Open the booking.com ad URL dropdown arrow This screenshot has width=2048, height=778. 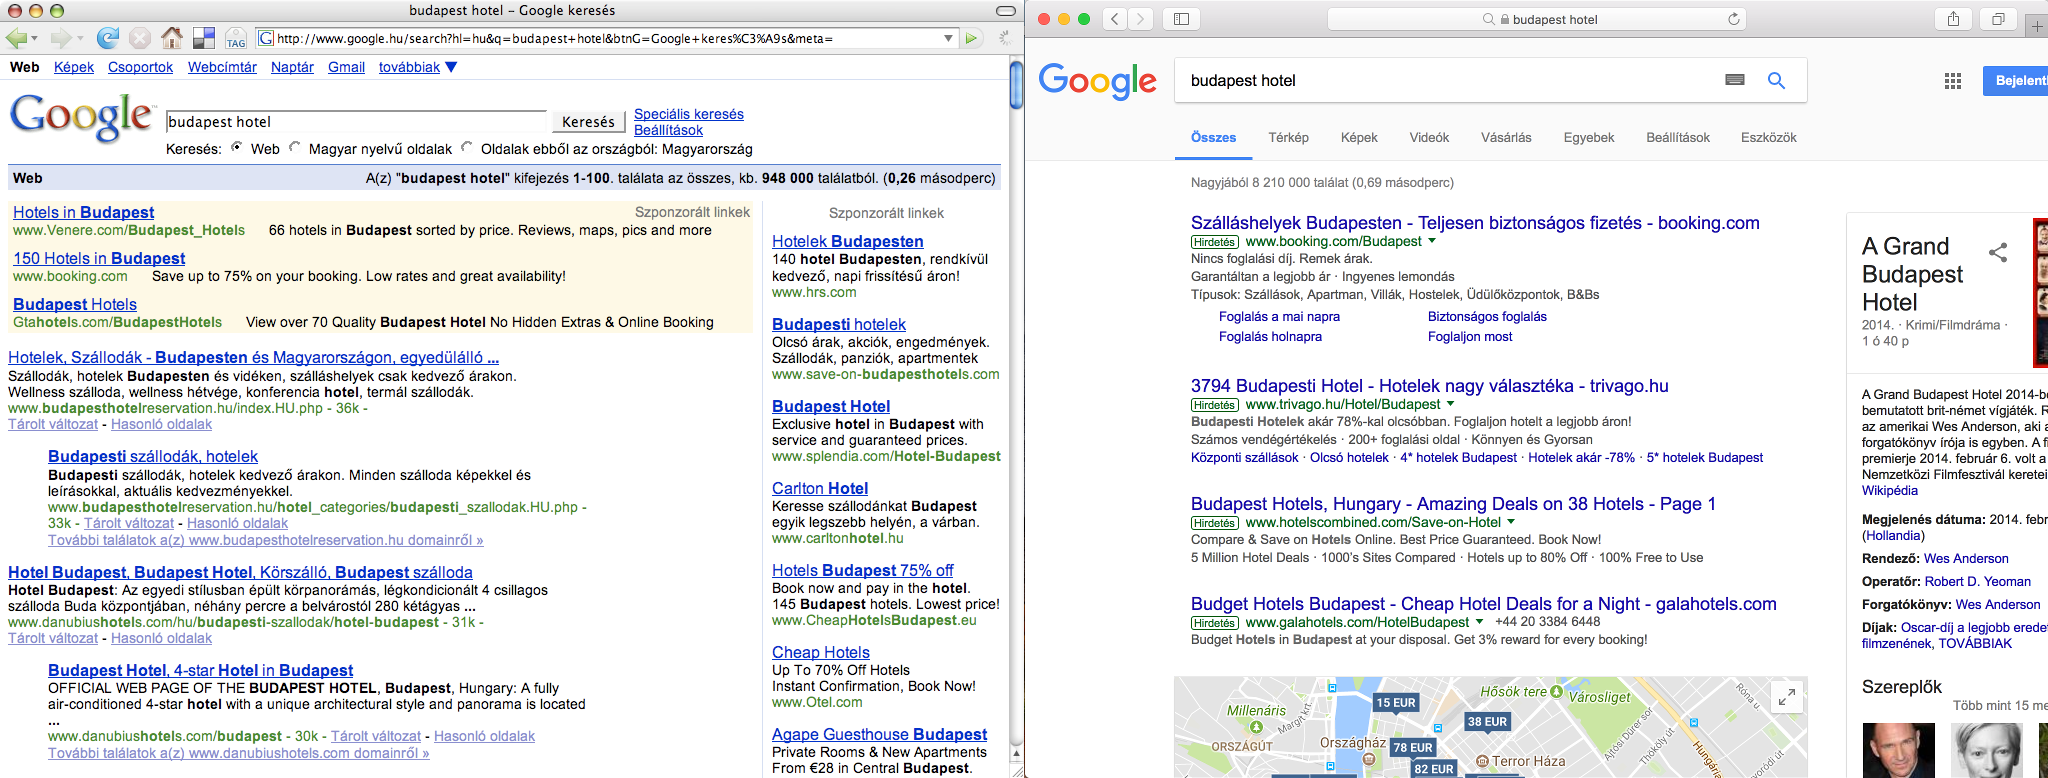pyautogui.click(x=1432, y=241)
